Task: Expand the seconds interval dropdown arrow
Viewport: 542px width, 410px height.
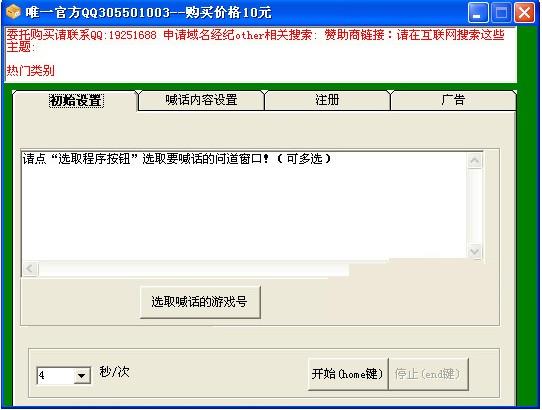Action: pyautogui.click(x=82, y=375)
